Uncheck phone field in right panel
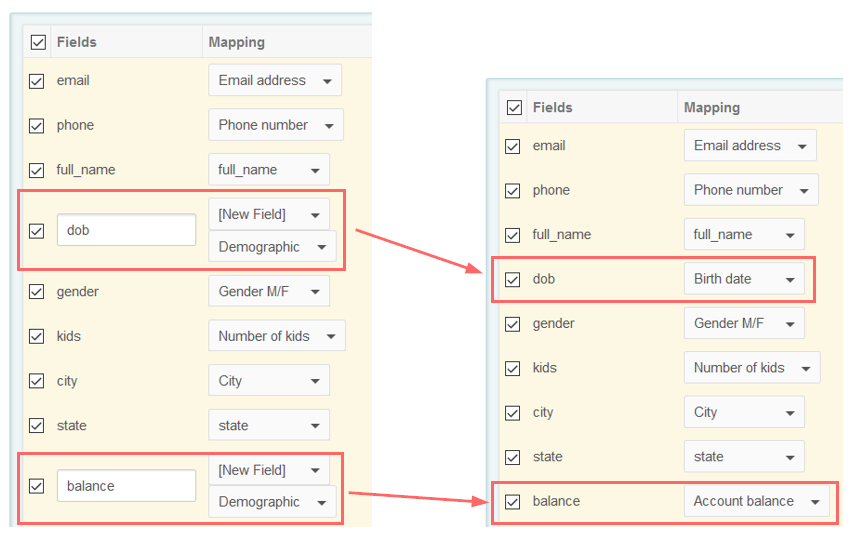This screenshot has width=852, height=534. (512, 191)
